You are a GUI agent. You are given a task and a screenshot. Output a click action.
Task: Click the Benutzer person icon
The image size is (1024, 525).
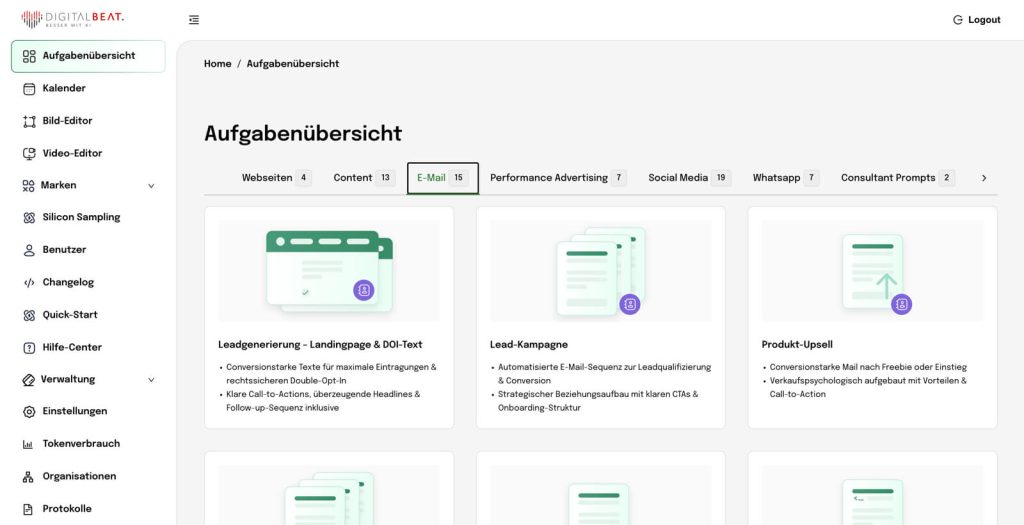[x=29, y=250]
